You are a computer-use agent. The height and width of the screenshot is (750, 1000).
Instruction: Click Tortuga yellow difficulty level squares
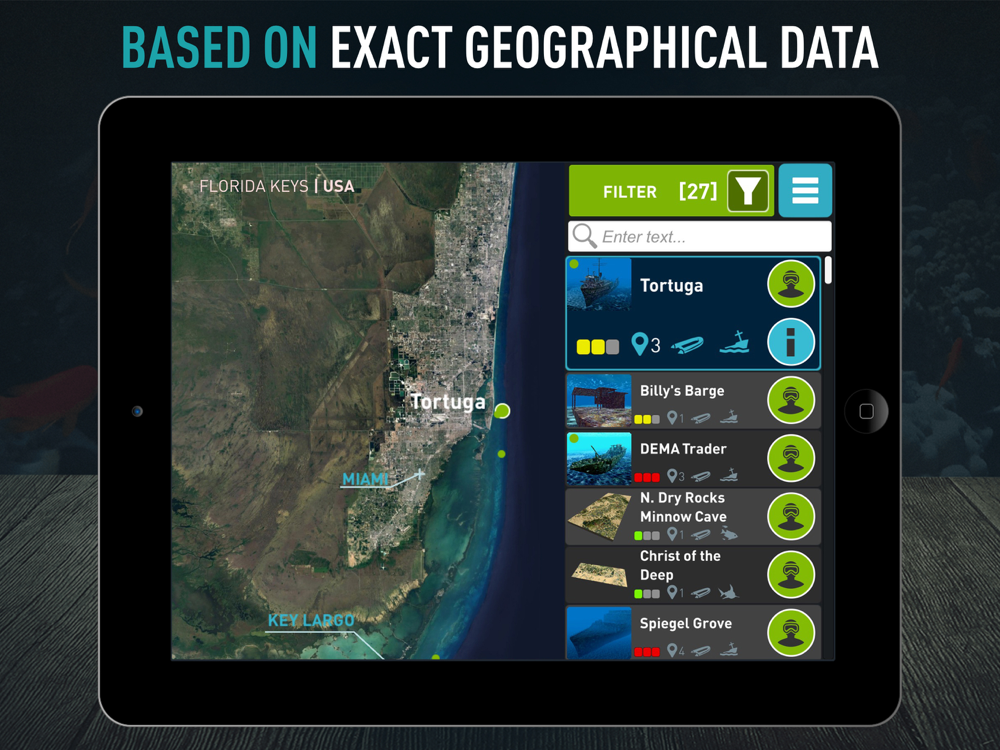pyautogui.click(x=598, y=347)
